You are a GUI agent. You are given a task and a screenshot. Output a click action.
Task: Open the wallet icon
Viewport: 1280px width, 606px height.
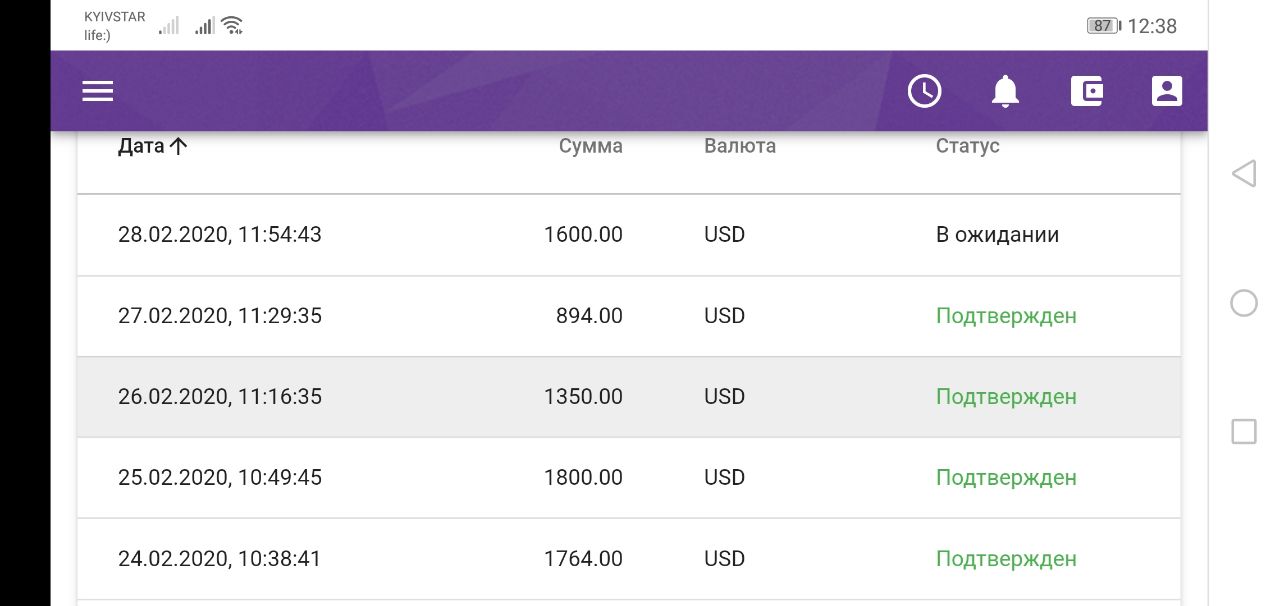coord(1086,91)
